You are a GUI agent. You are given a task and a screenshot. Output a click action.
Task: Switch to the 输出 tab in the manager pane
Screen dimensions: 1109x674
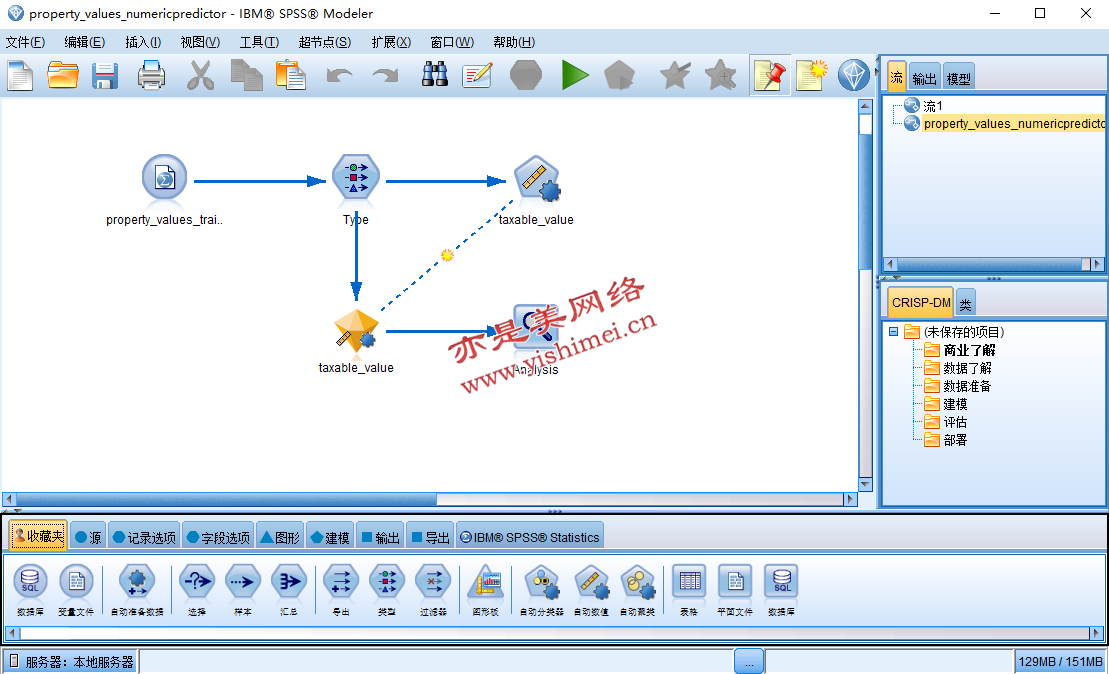pos(924,79)
